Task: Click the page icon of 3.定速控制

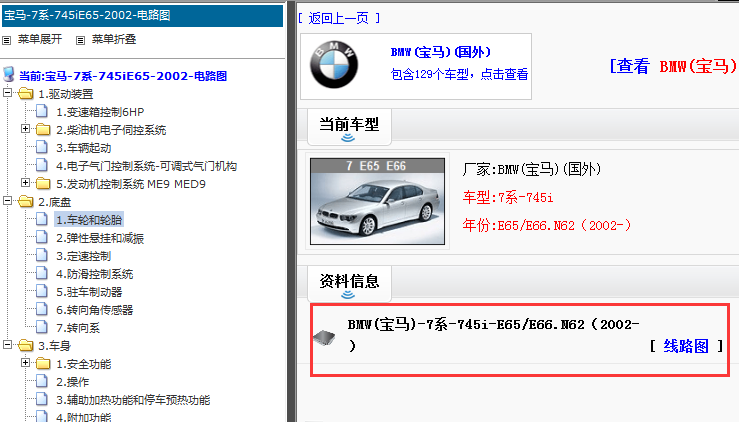Action: point(42,255)
